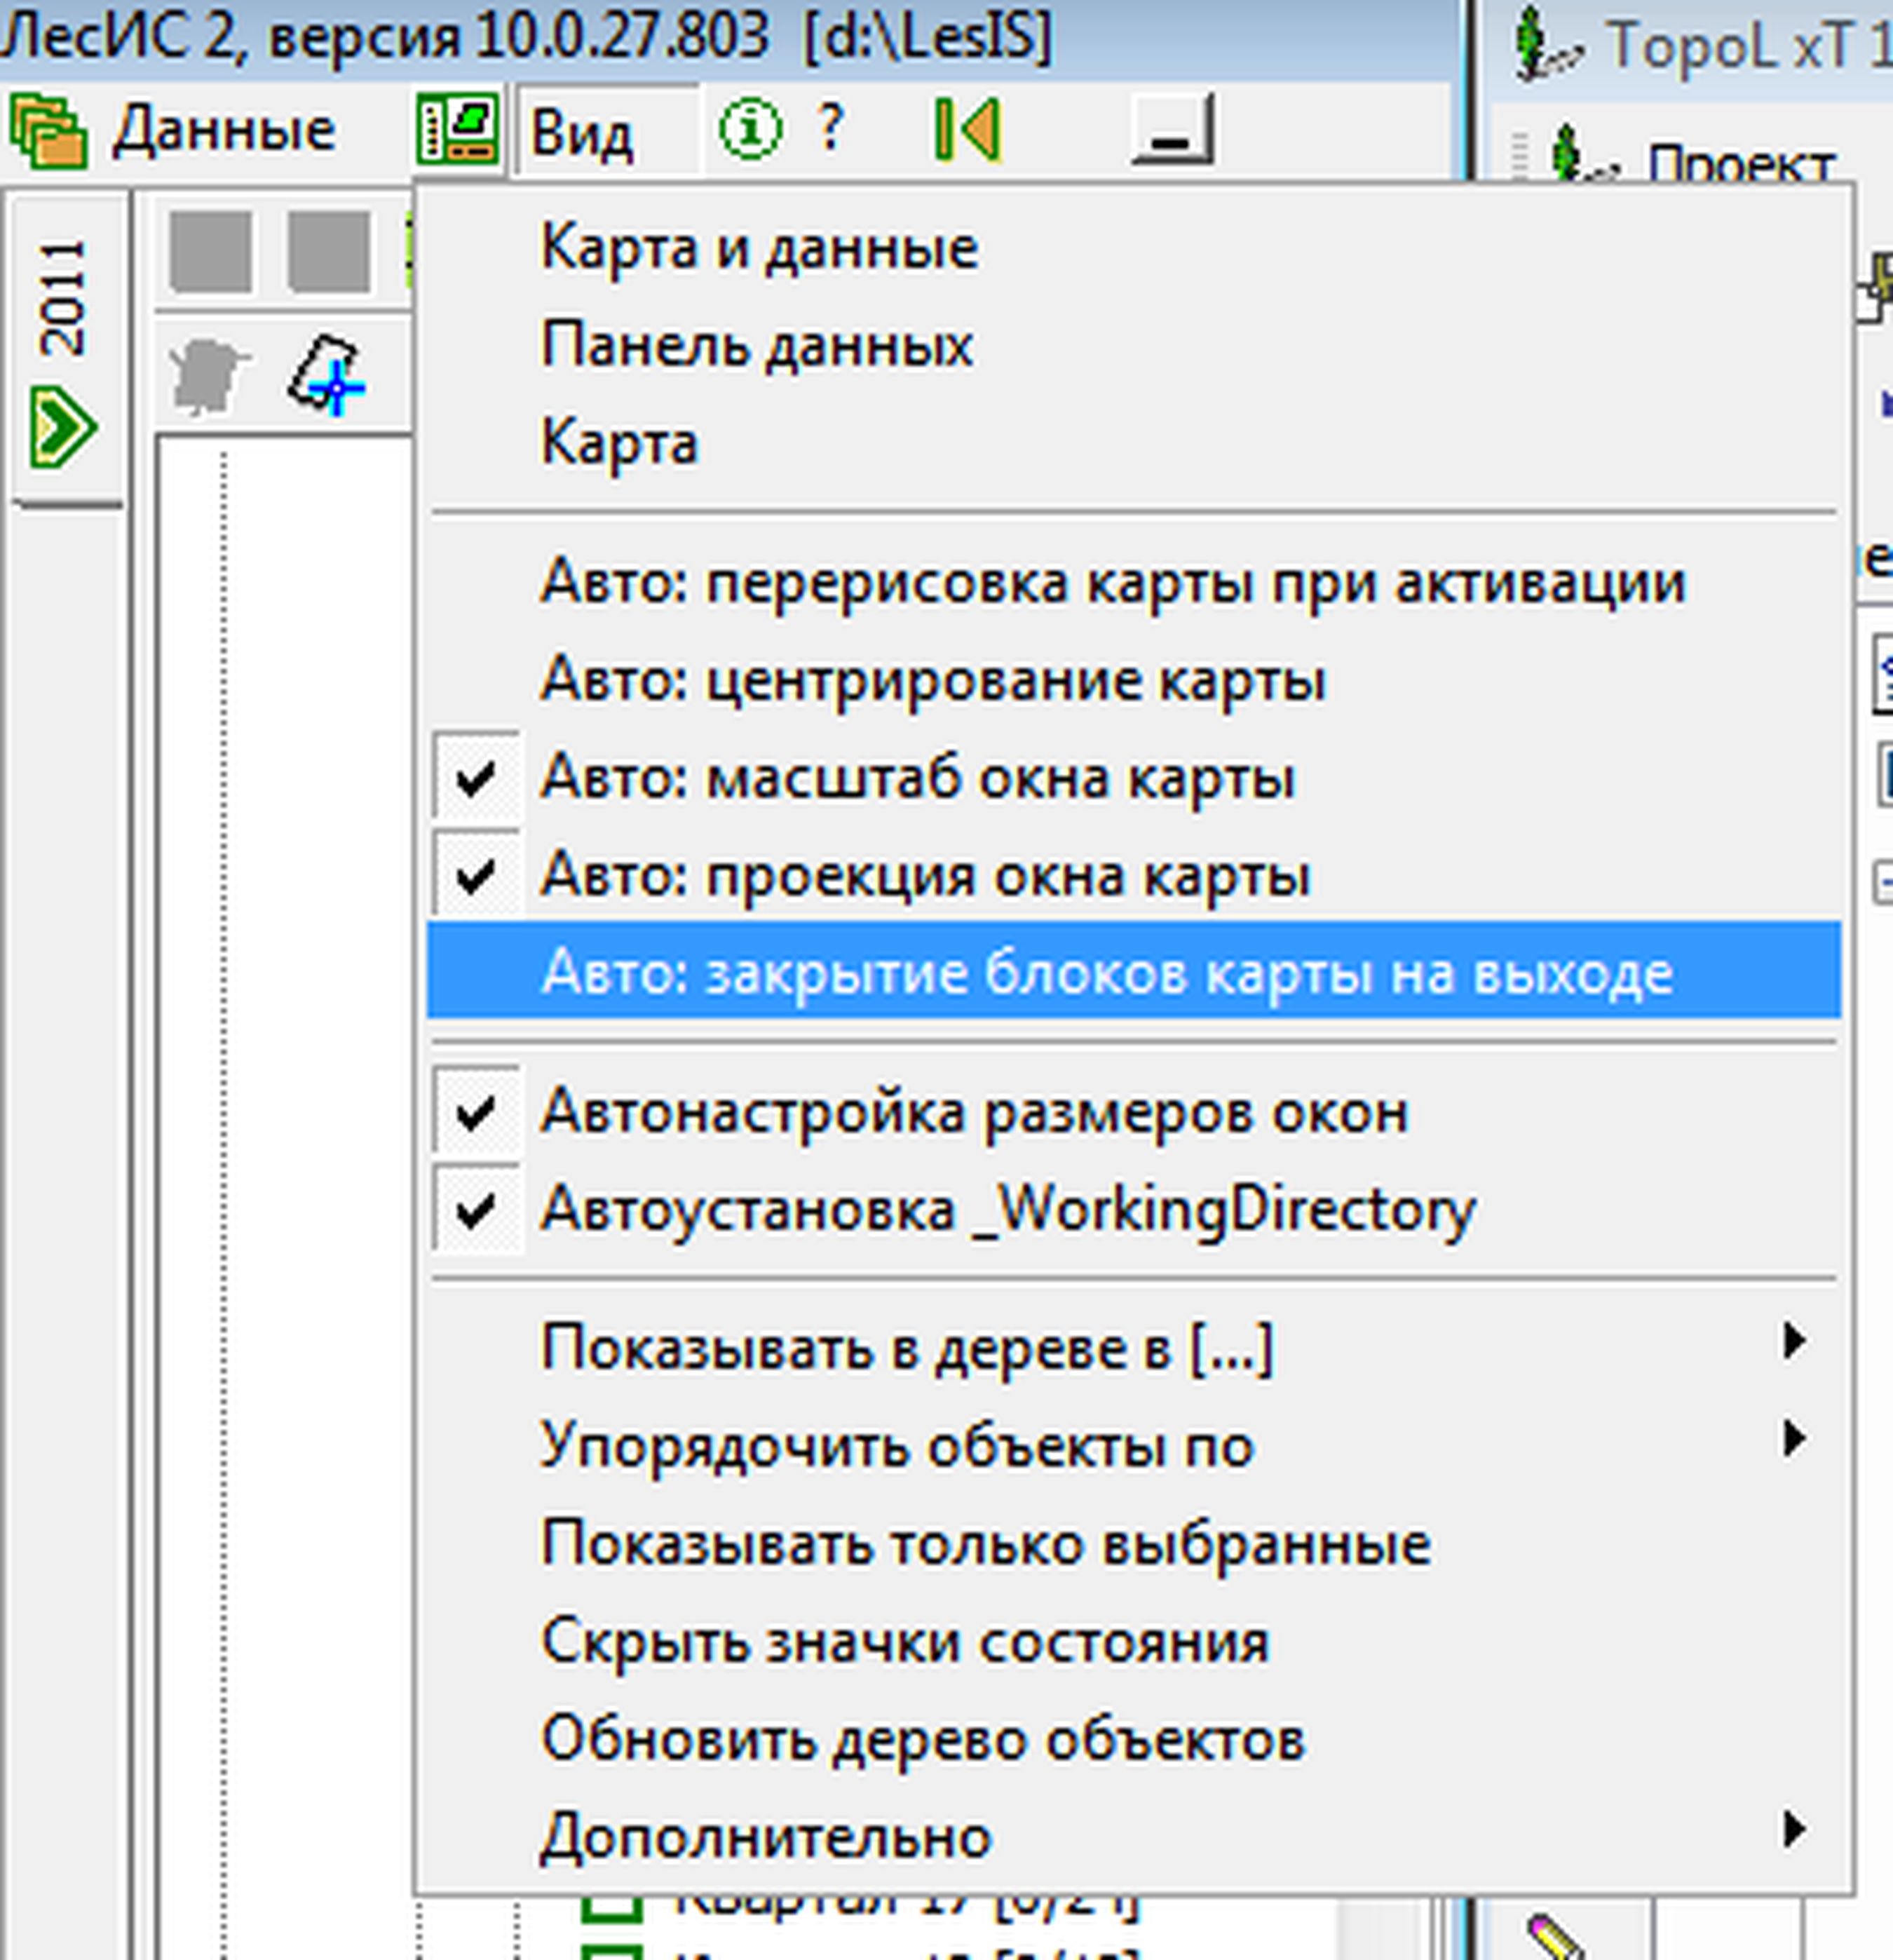Choose the Карта menu entry
Viewport: 1893px width, 1960px height.
click(x=1134, y=443)
